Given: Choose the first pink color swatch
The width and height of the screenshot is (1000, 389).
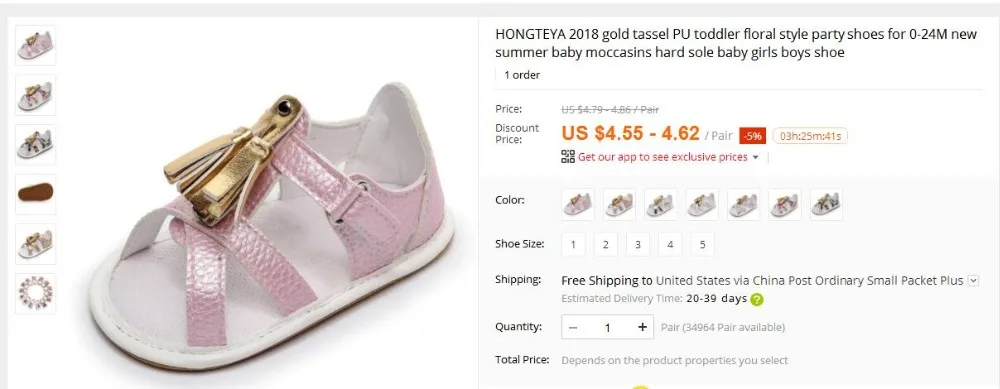Looking at the screenshot, I should pyautogui.click(x=578, y=205).
